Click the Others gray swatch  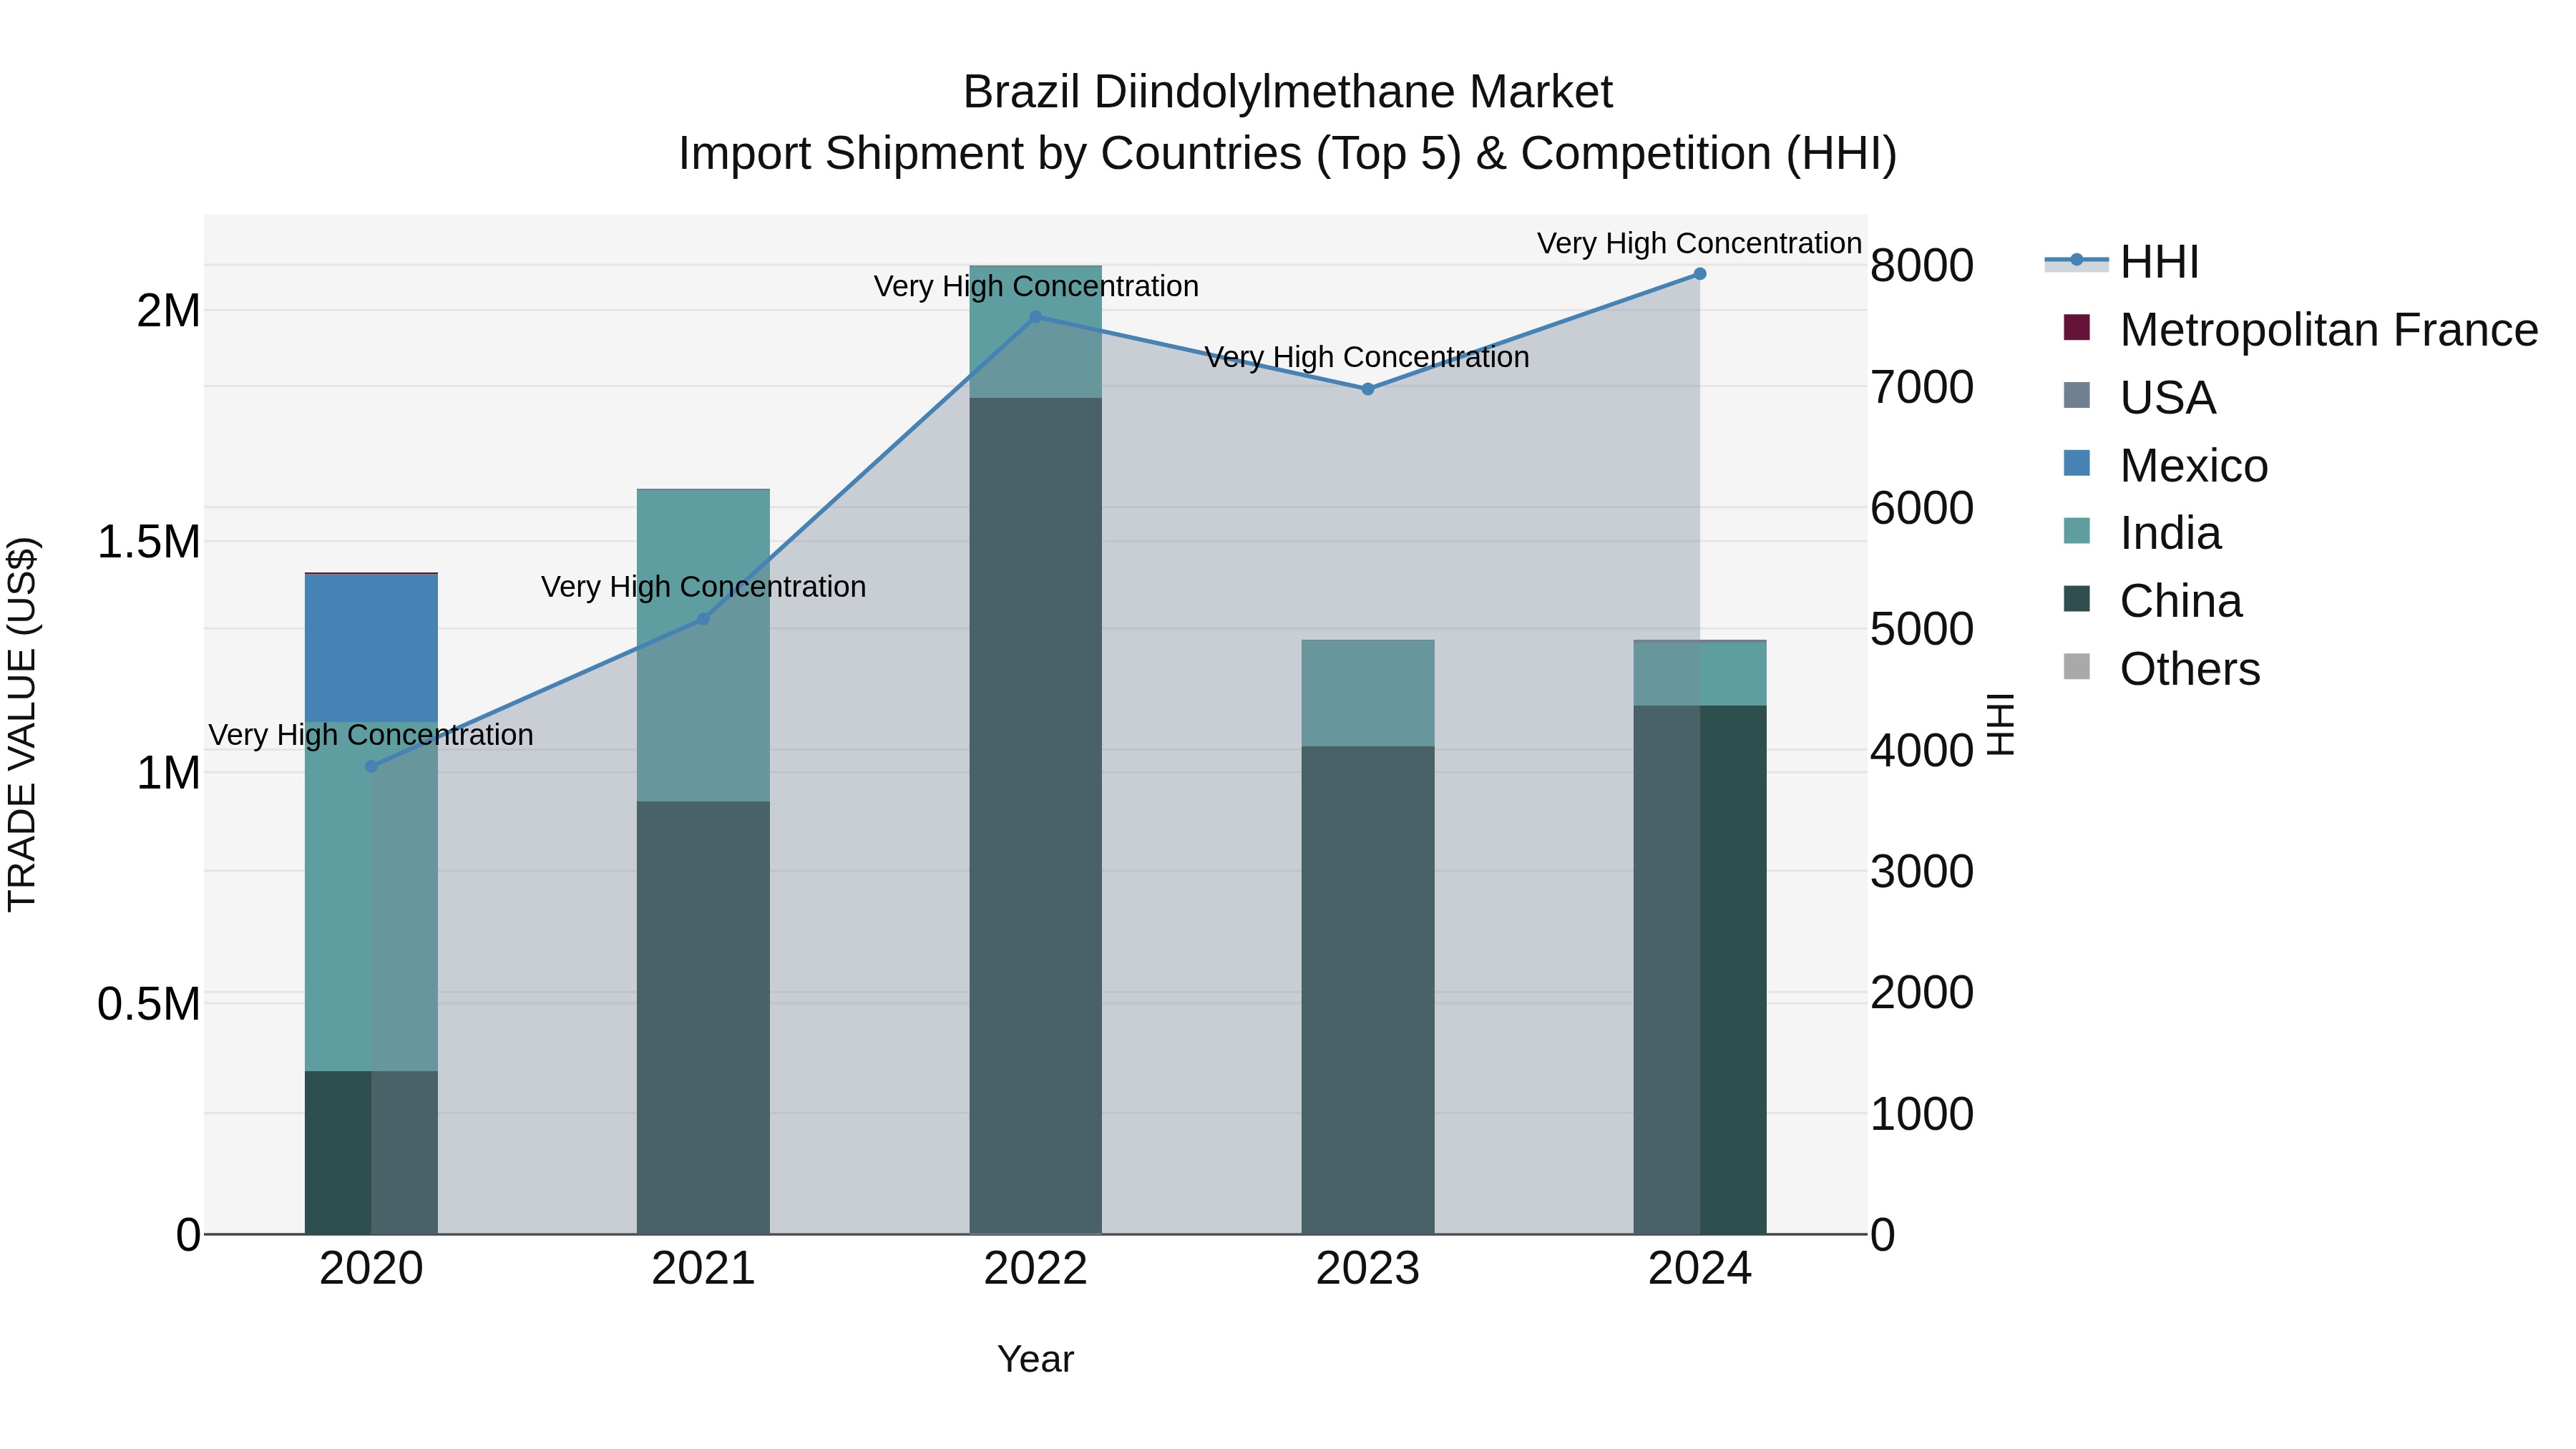[x=2077, y=667]
